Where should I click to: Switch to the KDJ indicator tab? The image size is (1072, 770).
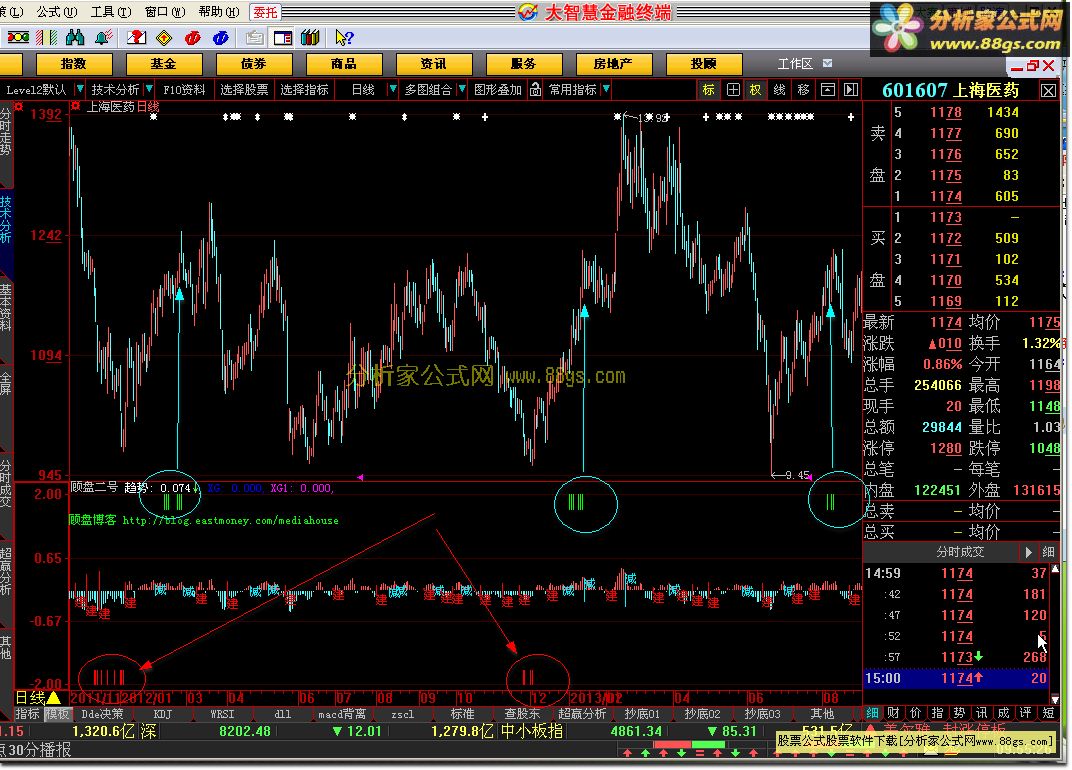pos(163,714)
